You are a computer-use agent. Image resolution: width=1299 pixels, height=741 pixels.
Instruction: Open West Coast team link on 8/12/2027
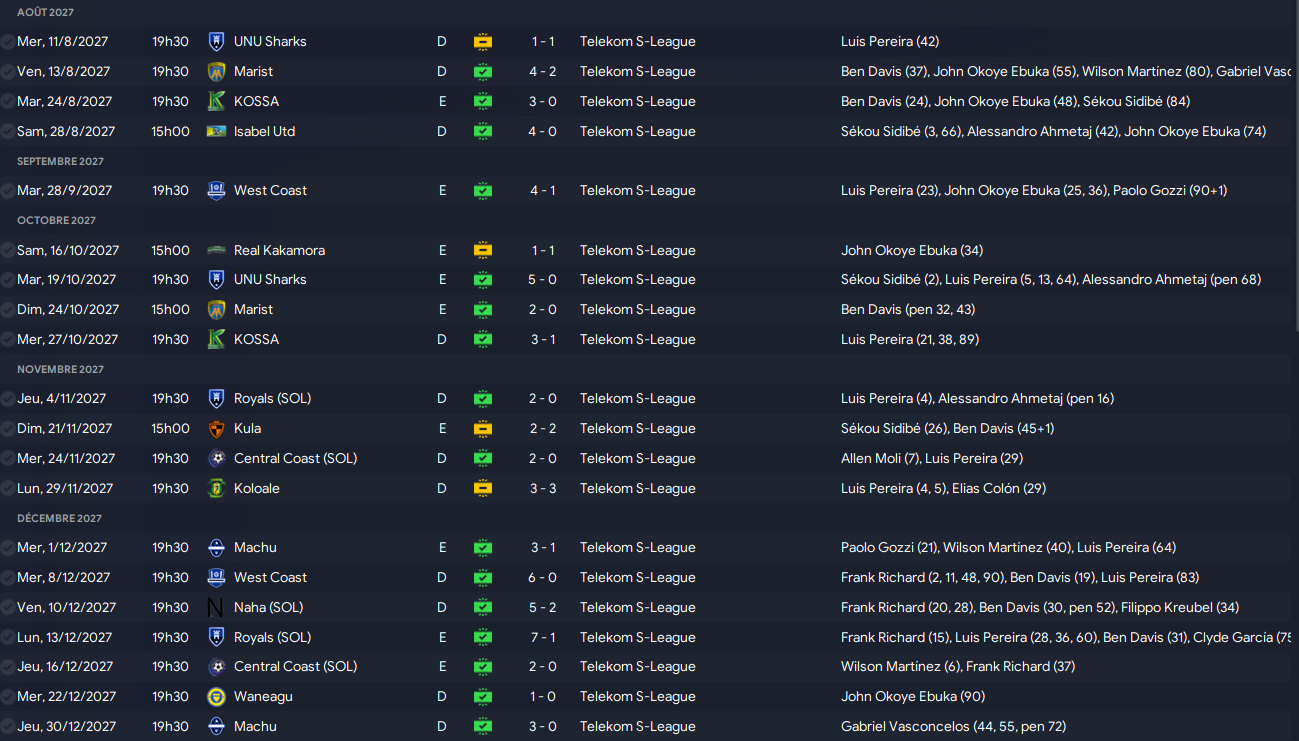click(x=270, y=577)
